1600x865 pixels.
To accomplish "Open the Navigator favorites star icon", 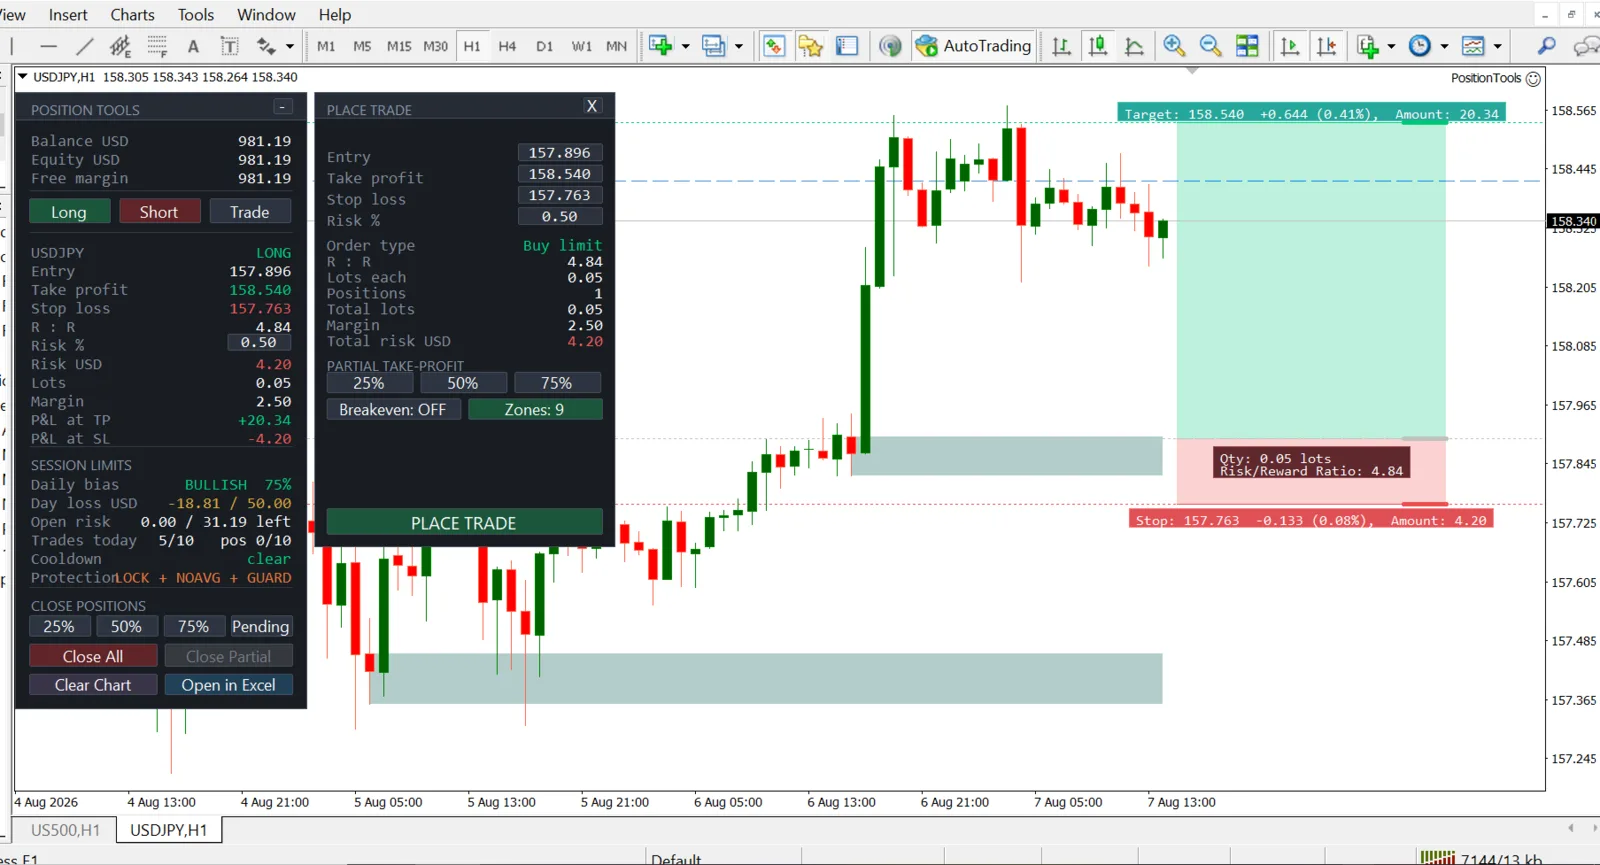I will click(x=811, y=46).
